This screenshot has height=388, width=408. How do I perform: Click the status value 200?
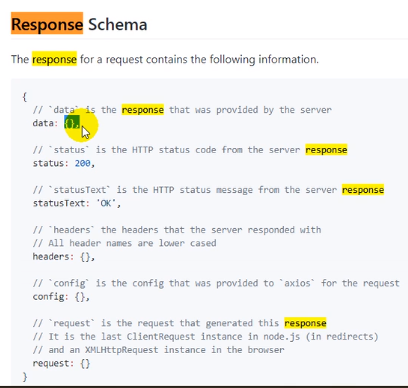tap(83, 163)
